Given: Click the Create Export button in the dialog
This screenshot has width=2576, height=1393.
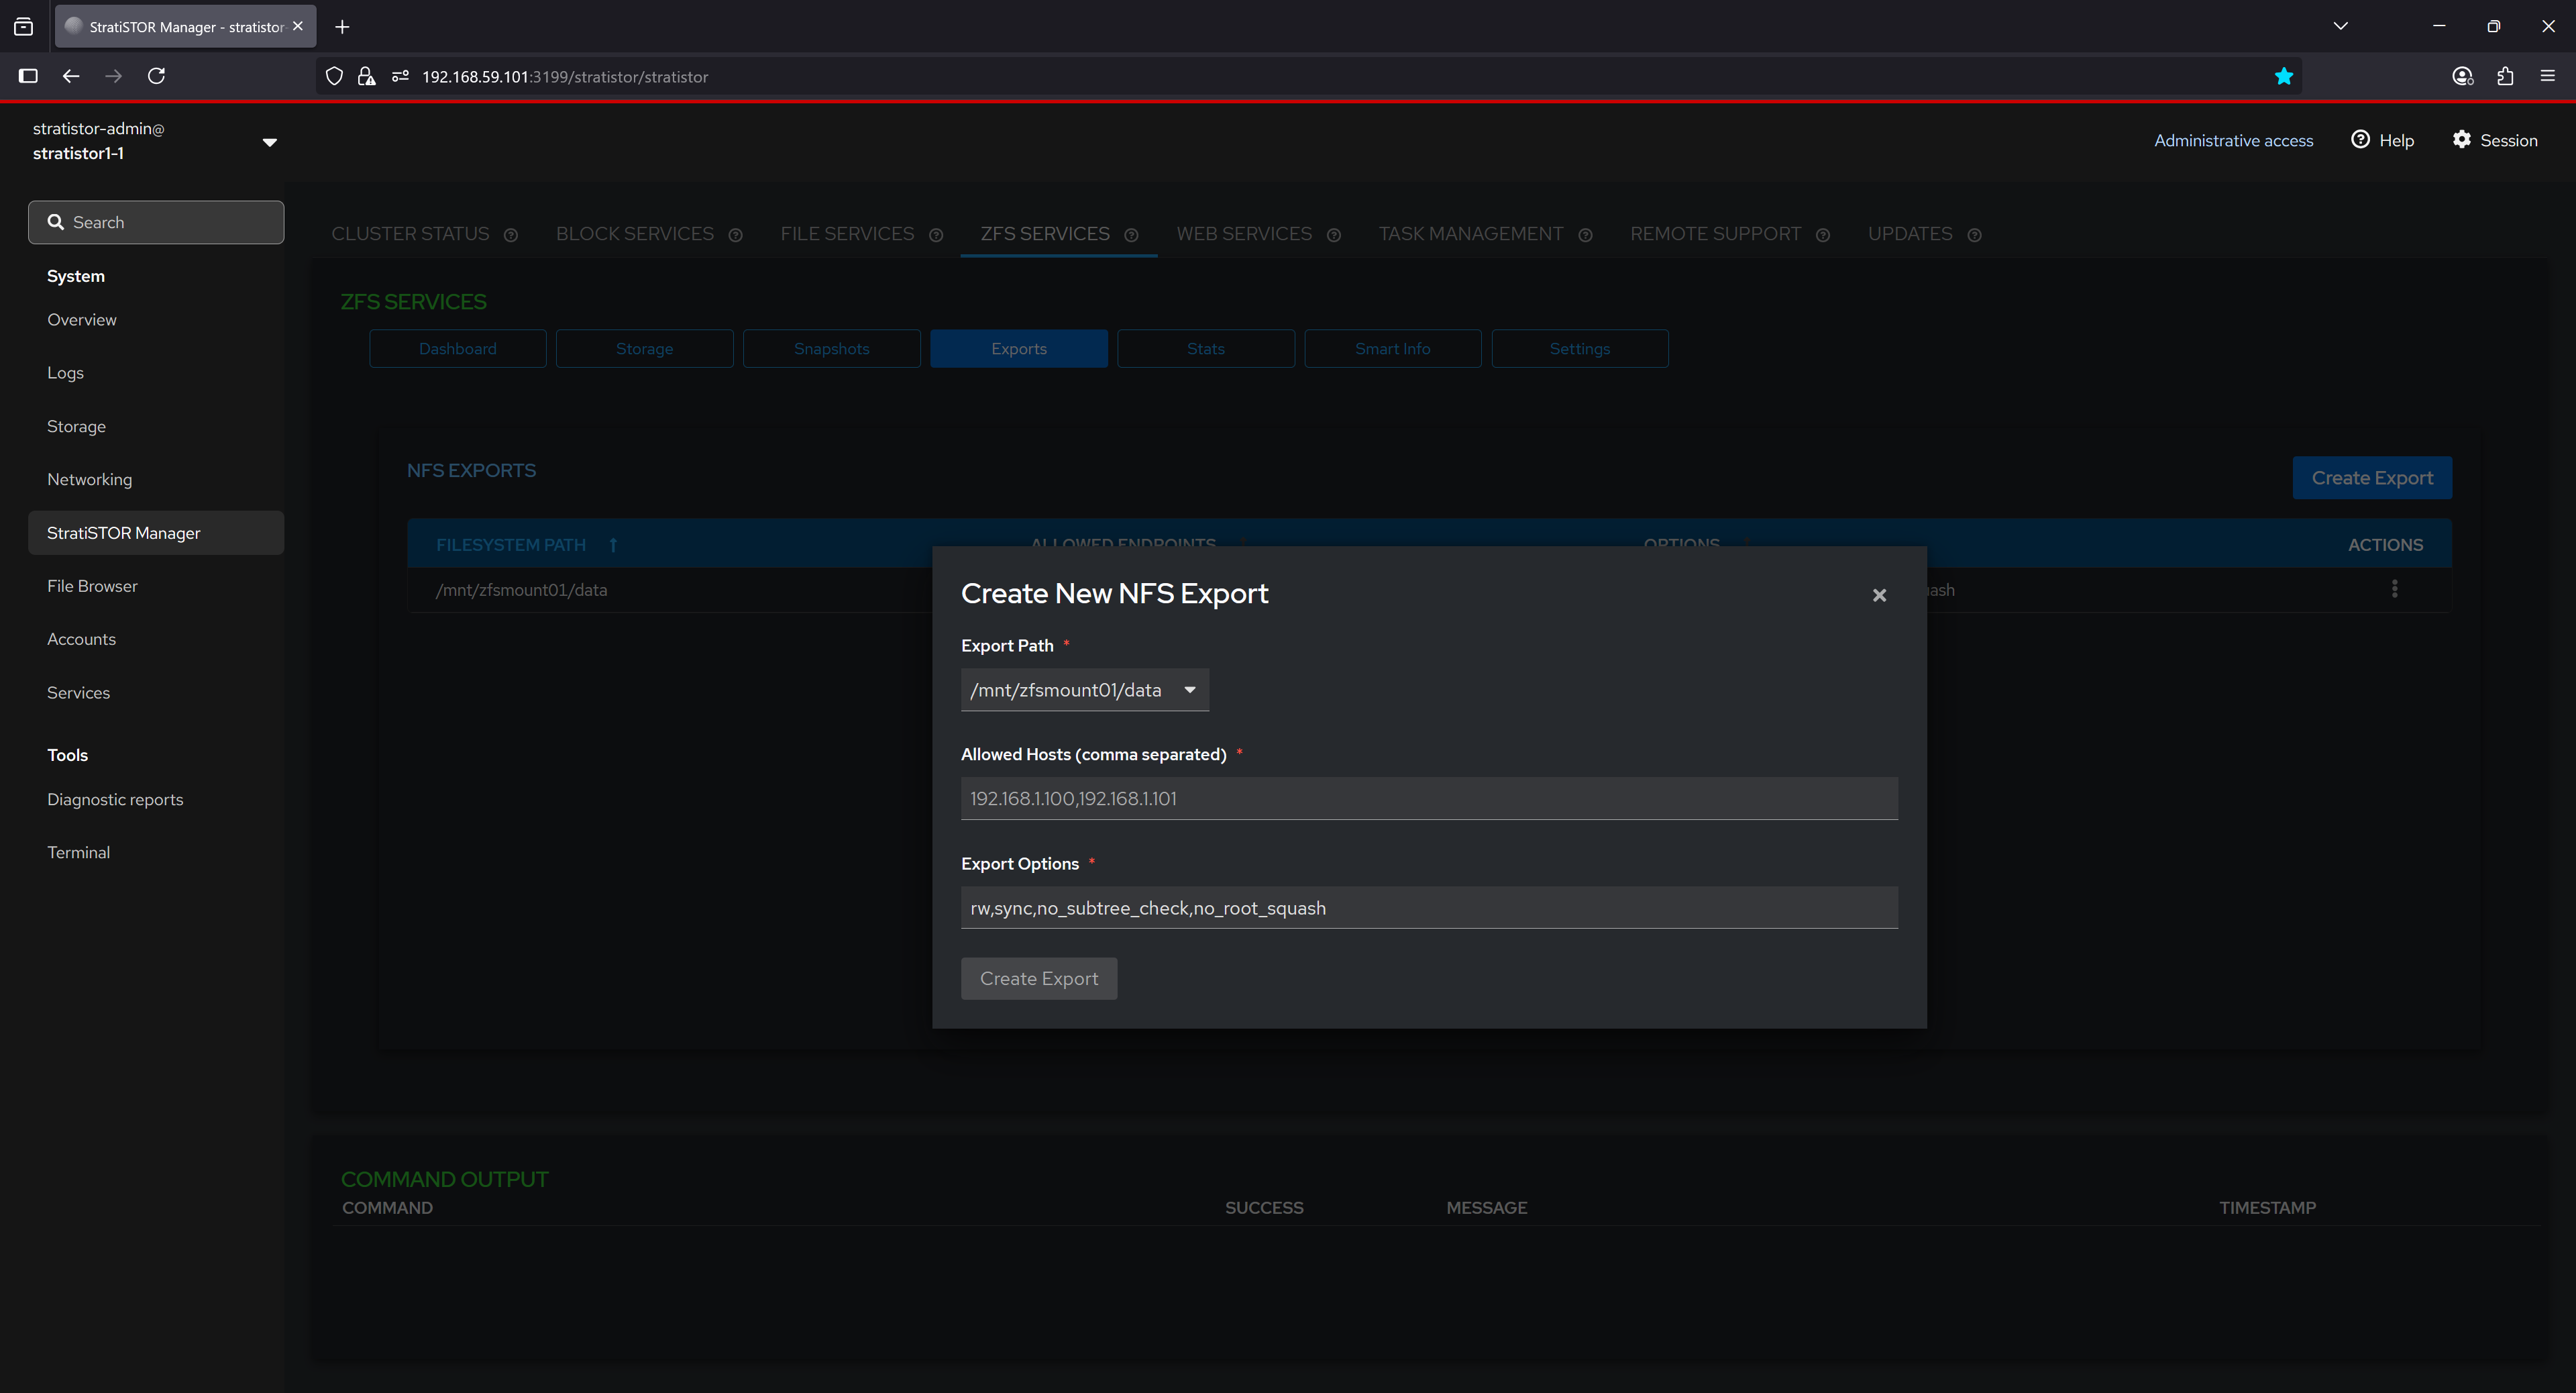Looking at the screenshot, I should [x=1038, y=978].
